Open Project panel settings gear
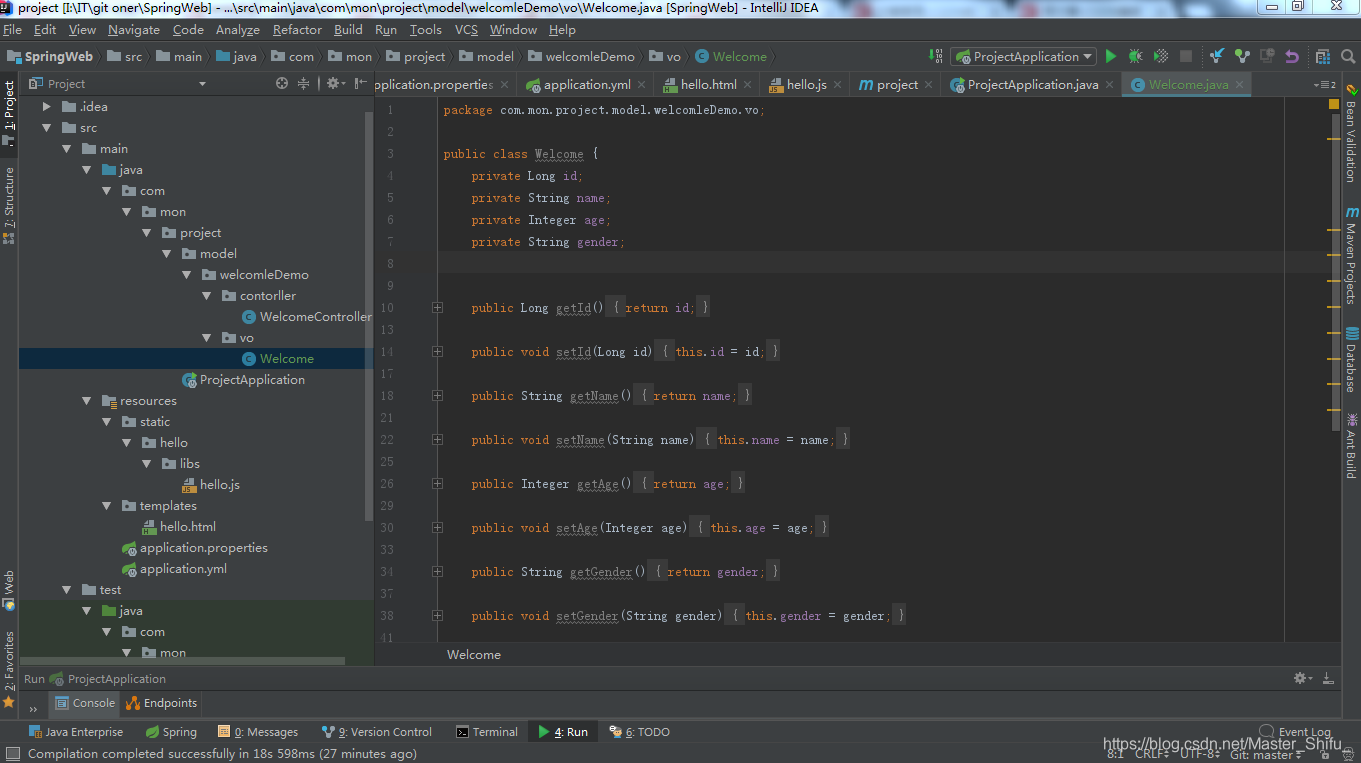This screenshot has height=763, width=1361. [x=334, y=84]
